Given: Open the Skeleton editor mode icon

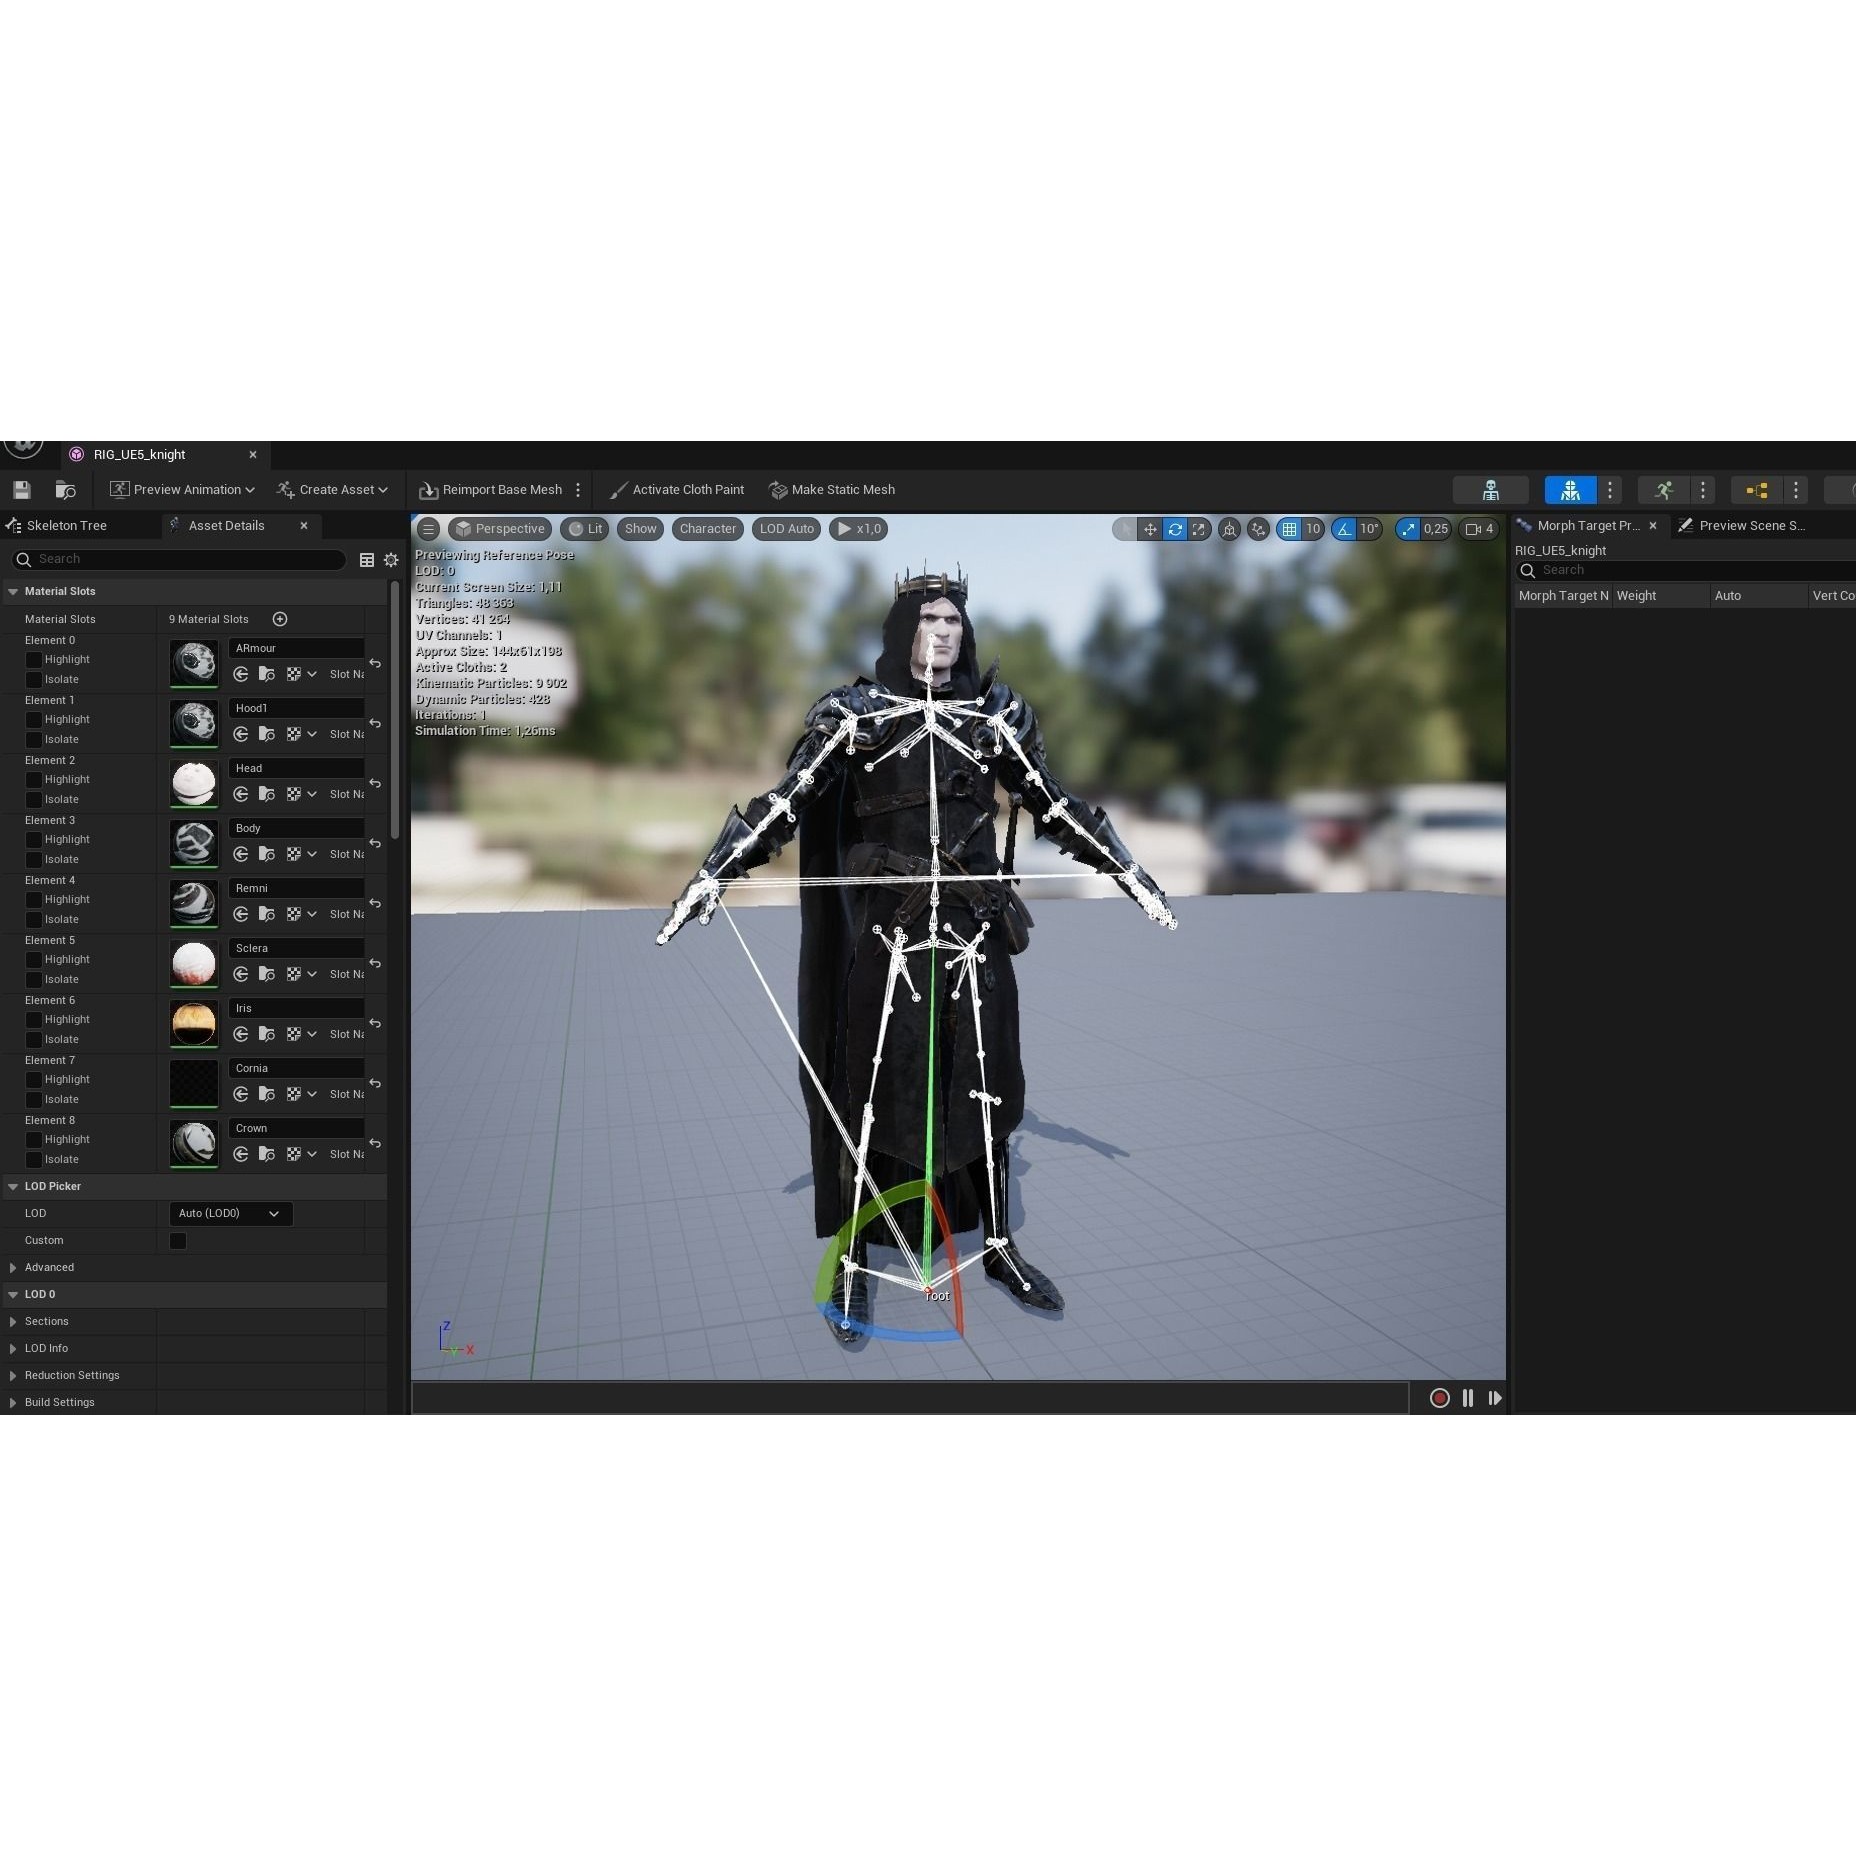Looking at the screenshot, I should coord(1490,490).
